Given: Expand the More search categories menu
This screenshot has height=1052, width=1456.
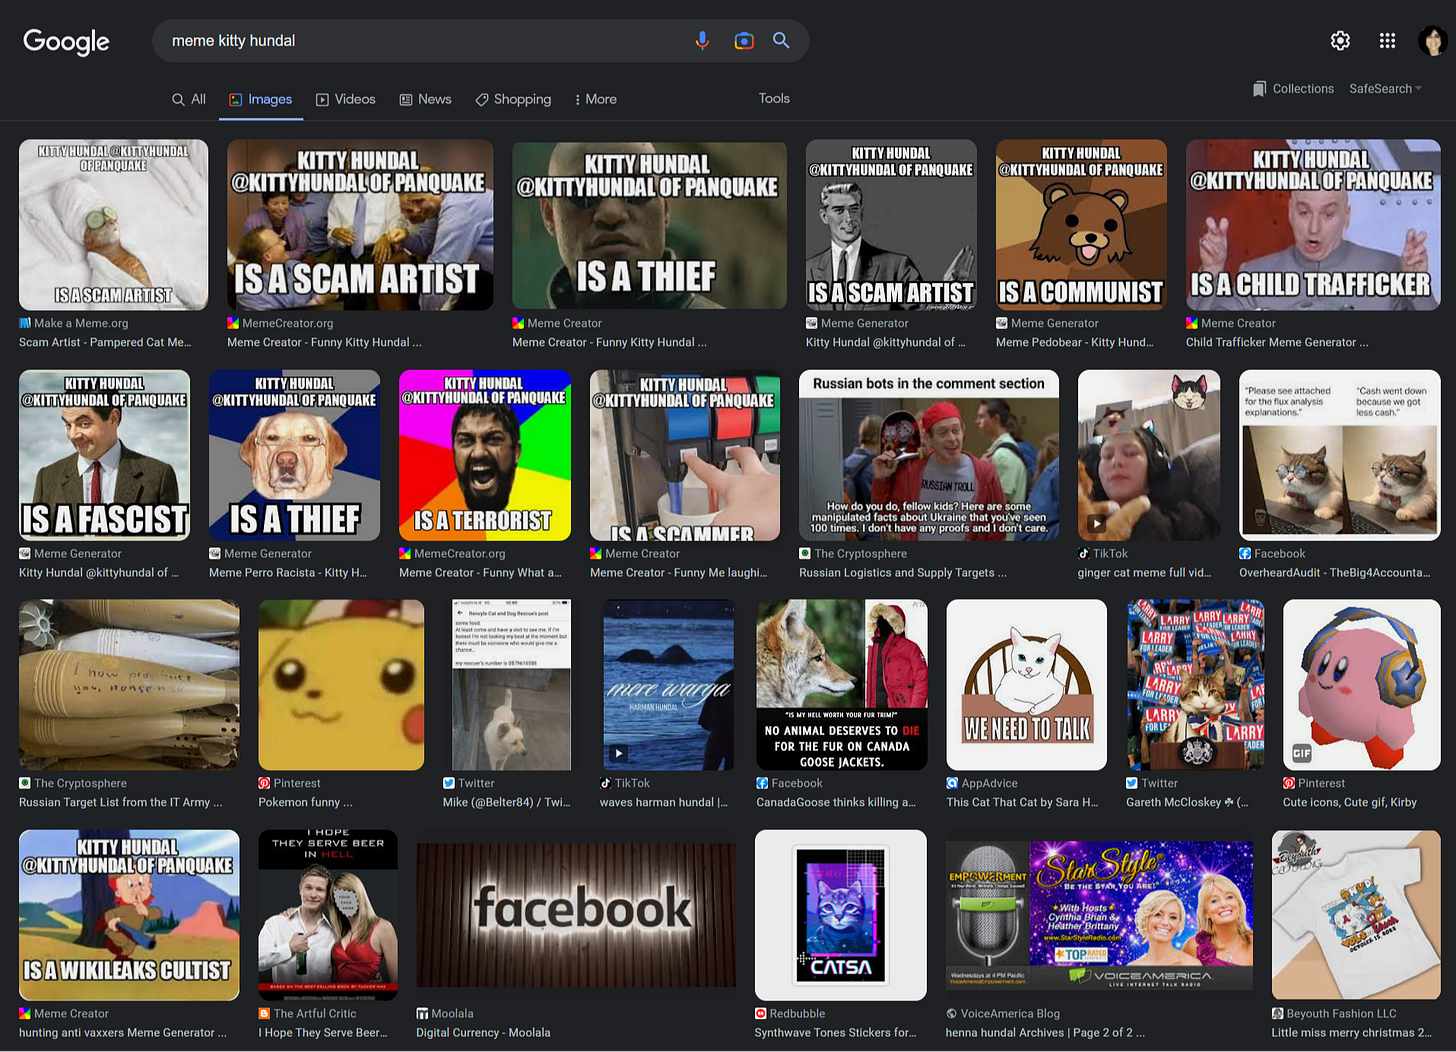Looking at the screenshot, I should (x=595, y=99).
